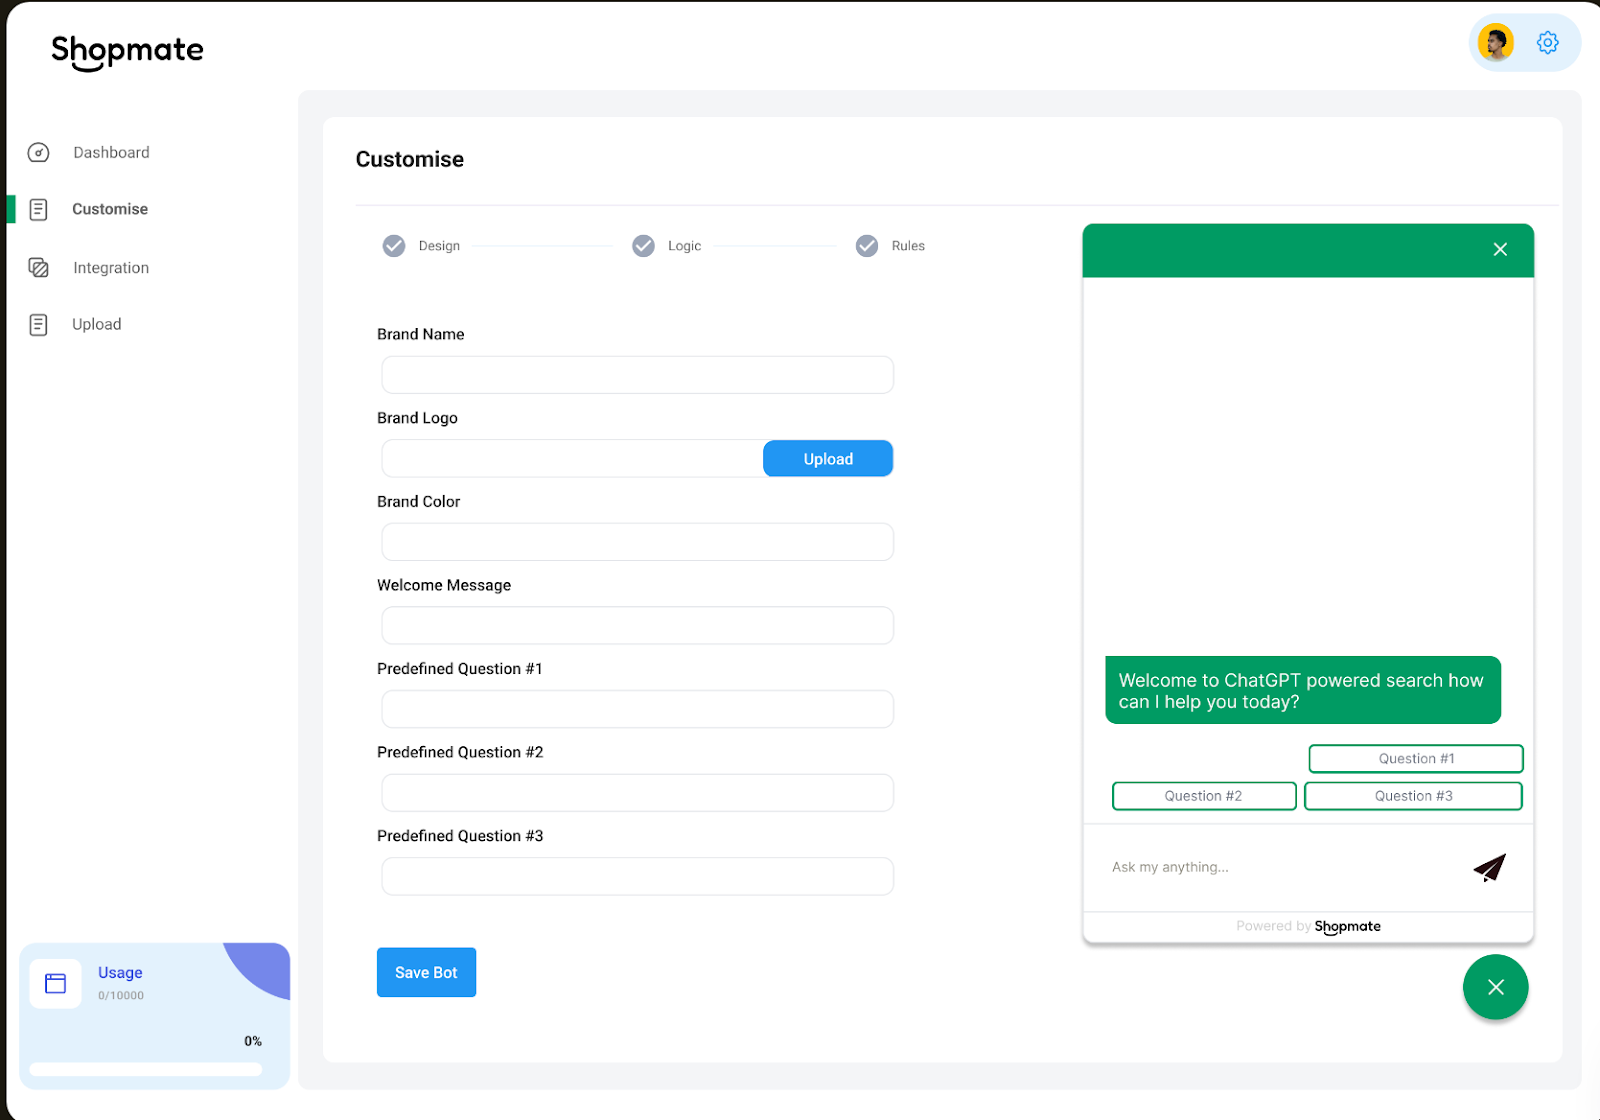Click the 0% usage percentage
The width and height of the screenshot is (1600, 1120).
tap(253, 1041)
